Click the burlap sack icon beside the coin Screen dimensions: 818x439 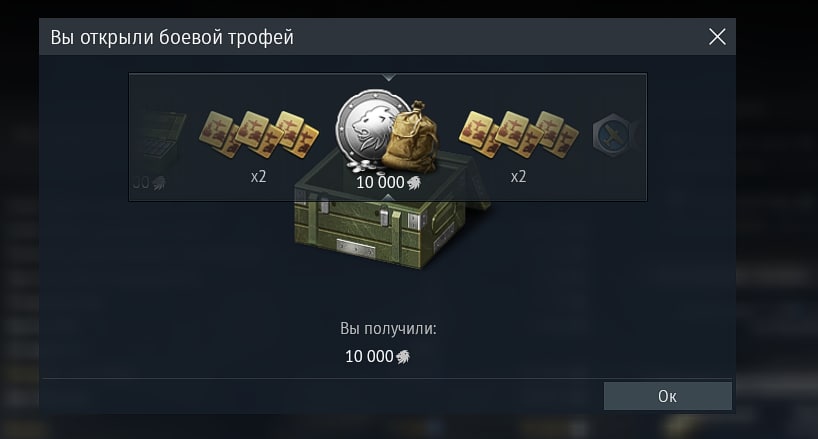click(410, 138)
